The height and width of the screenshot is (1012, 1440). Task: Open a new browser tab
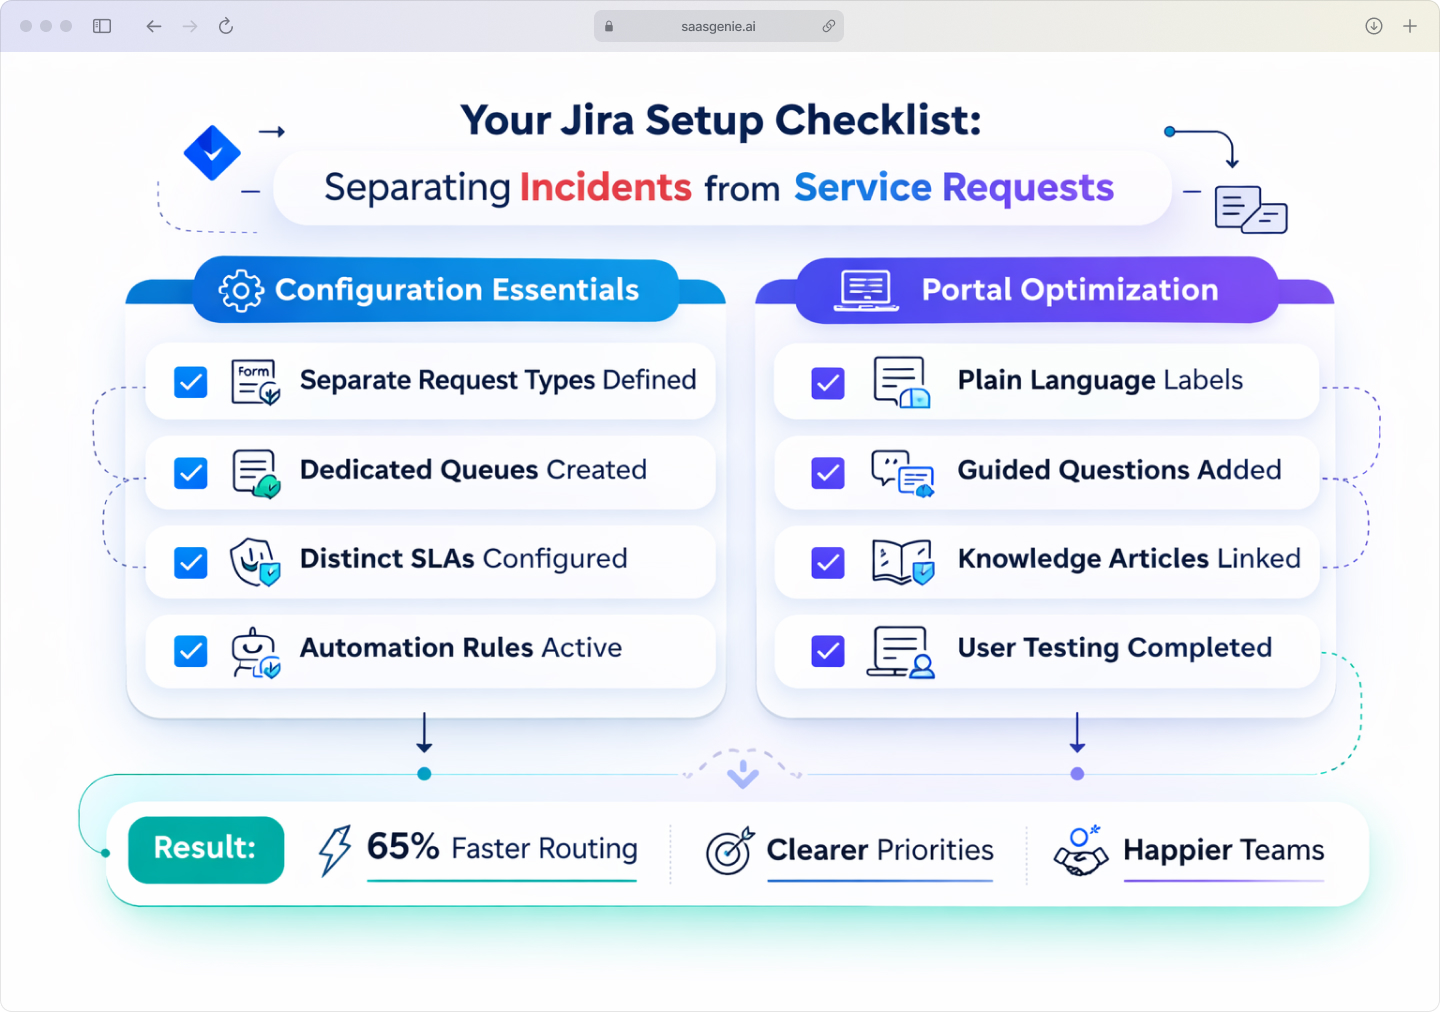[1412, 26]
